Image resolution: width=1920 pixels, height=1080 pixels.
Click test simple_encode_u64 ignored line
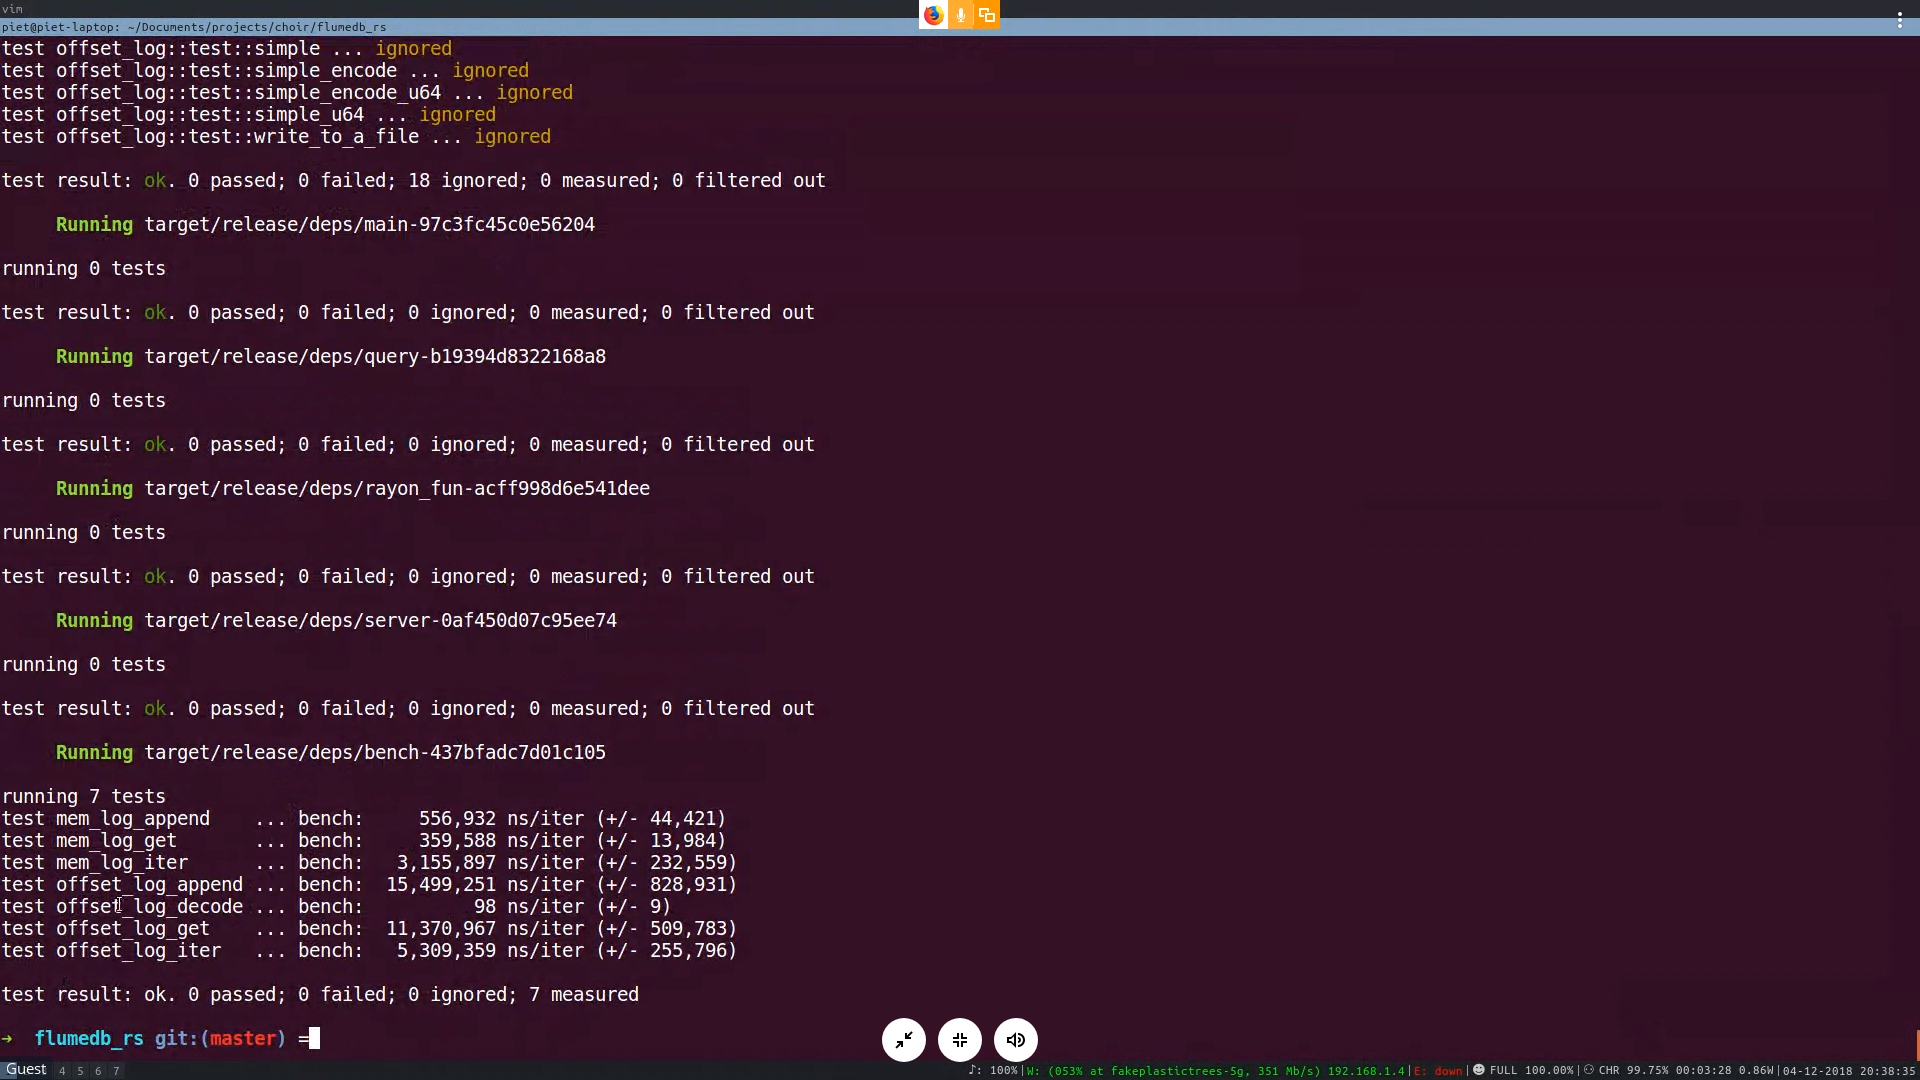coord(287,93)
